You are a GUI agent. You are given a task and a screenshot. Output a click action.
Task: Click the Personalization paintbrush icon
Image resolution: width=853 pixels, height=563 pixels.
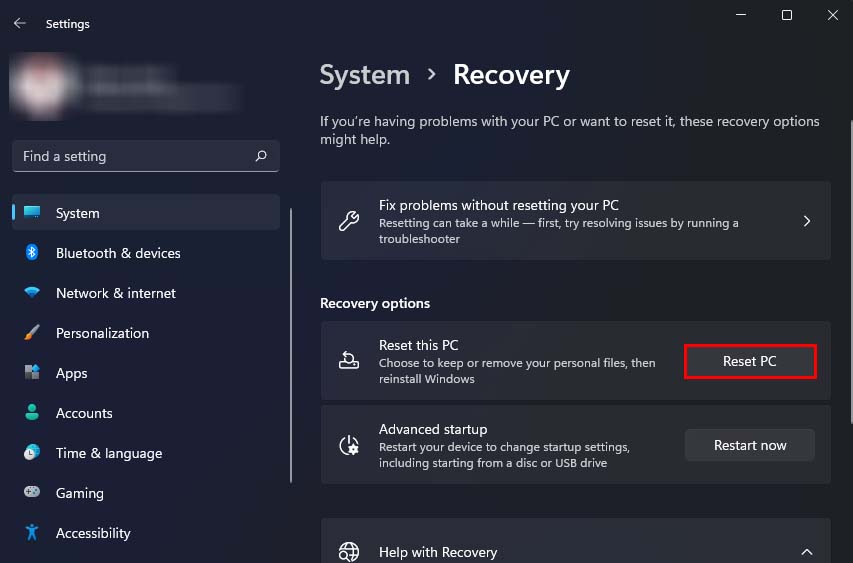tap(32, 333)
